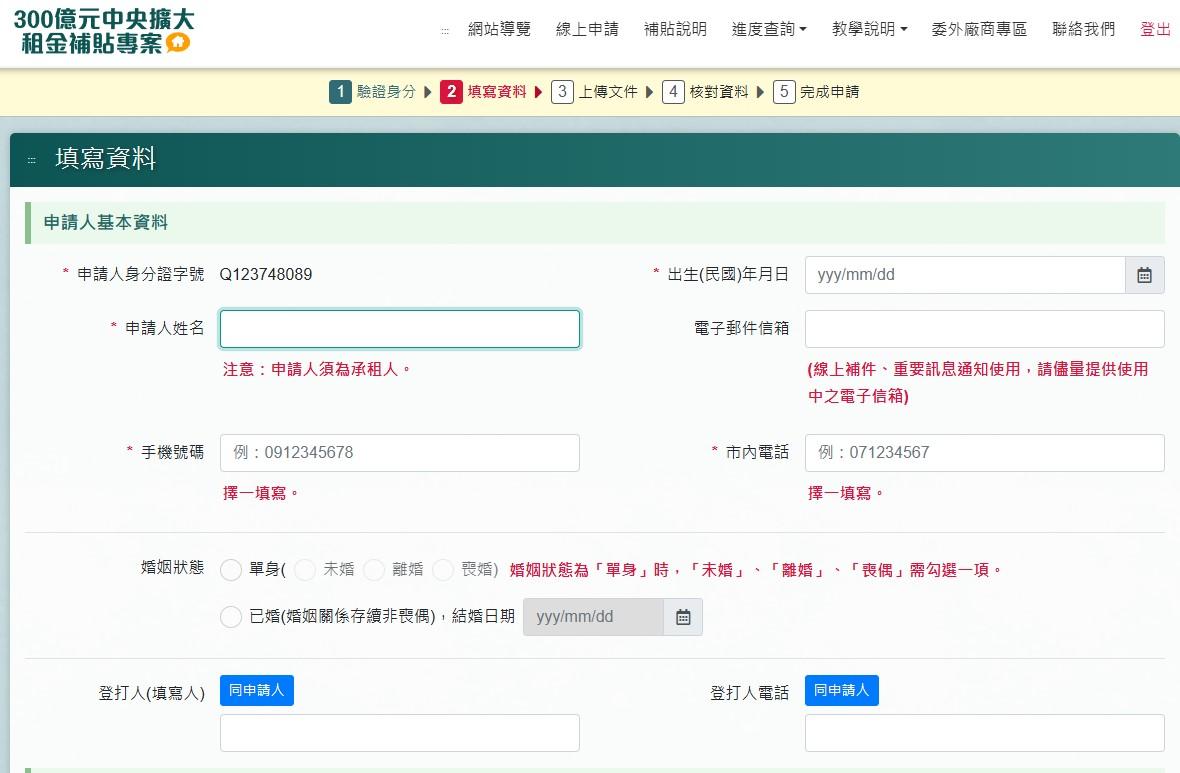Click step 1 number badge 驗證身分

tap(340, 92)
